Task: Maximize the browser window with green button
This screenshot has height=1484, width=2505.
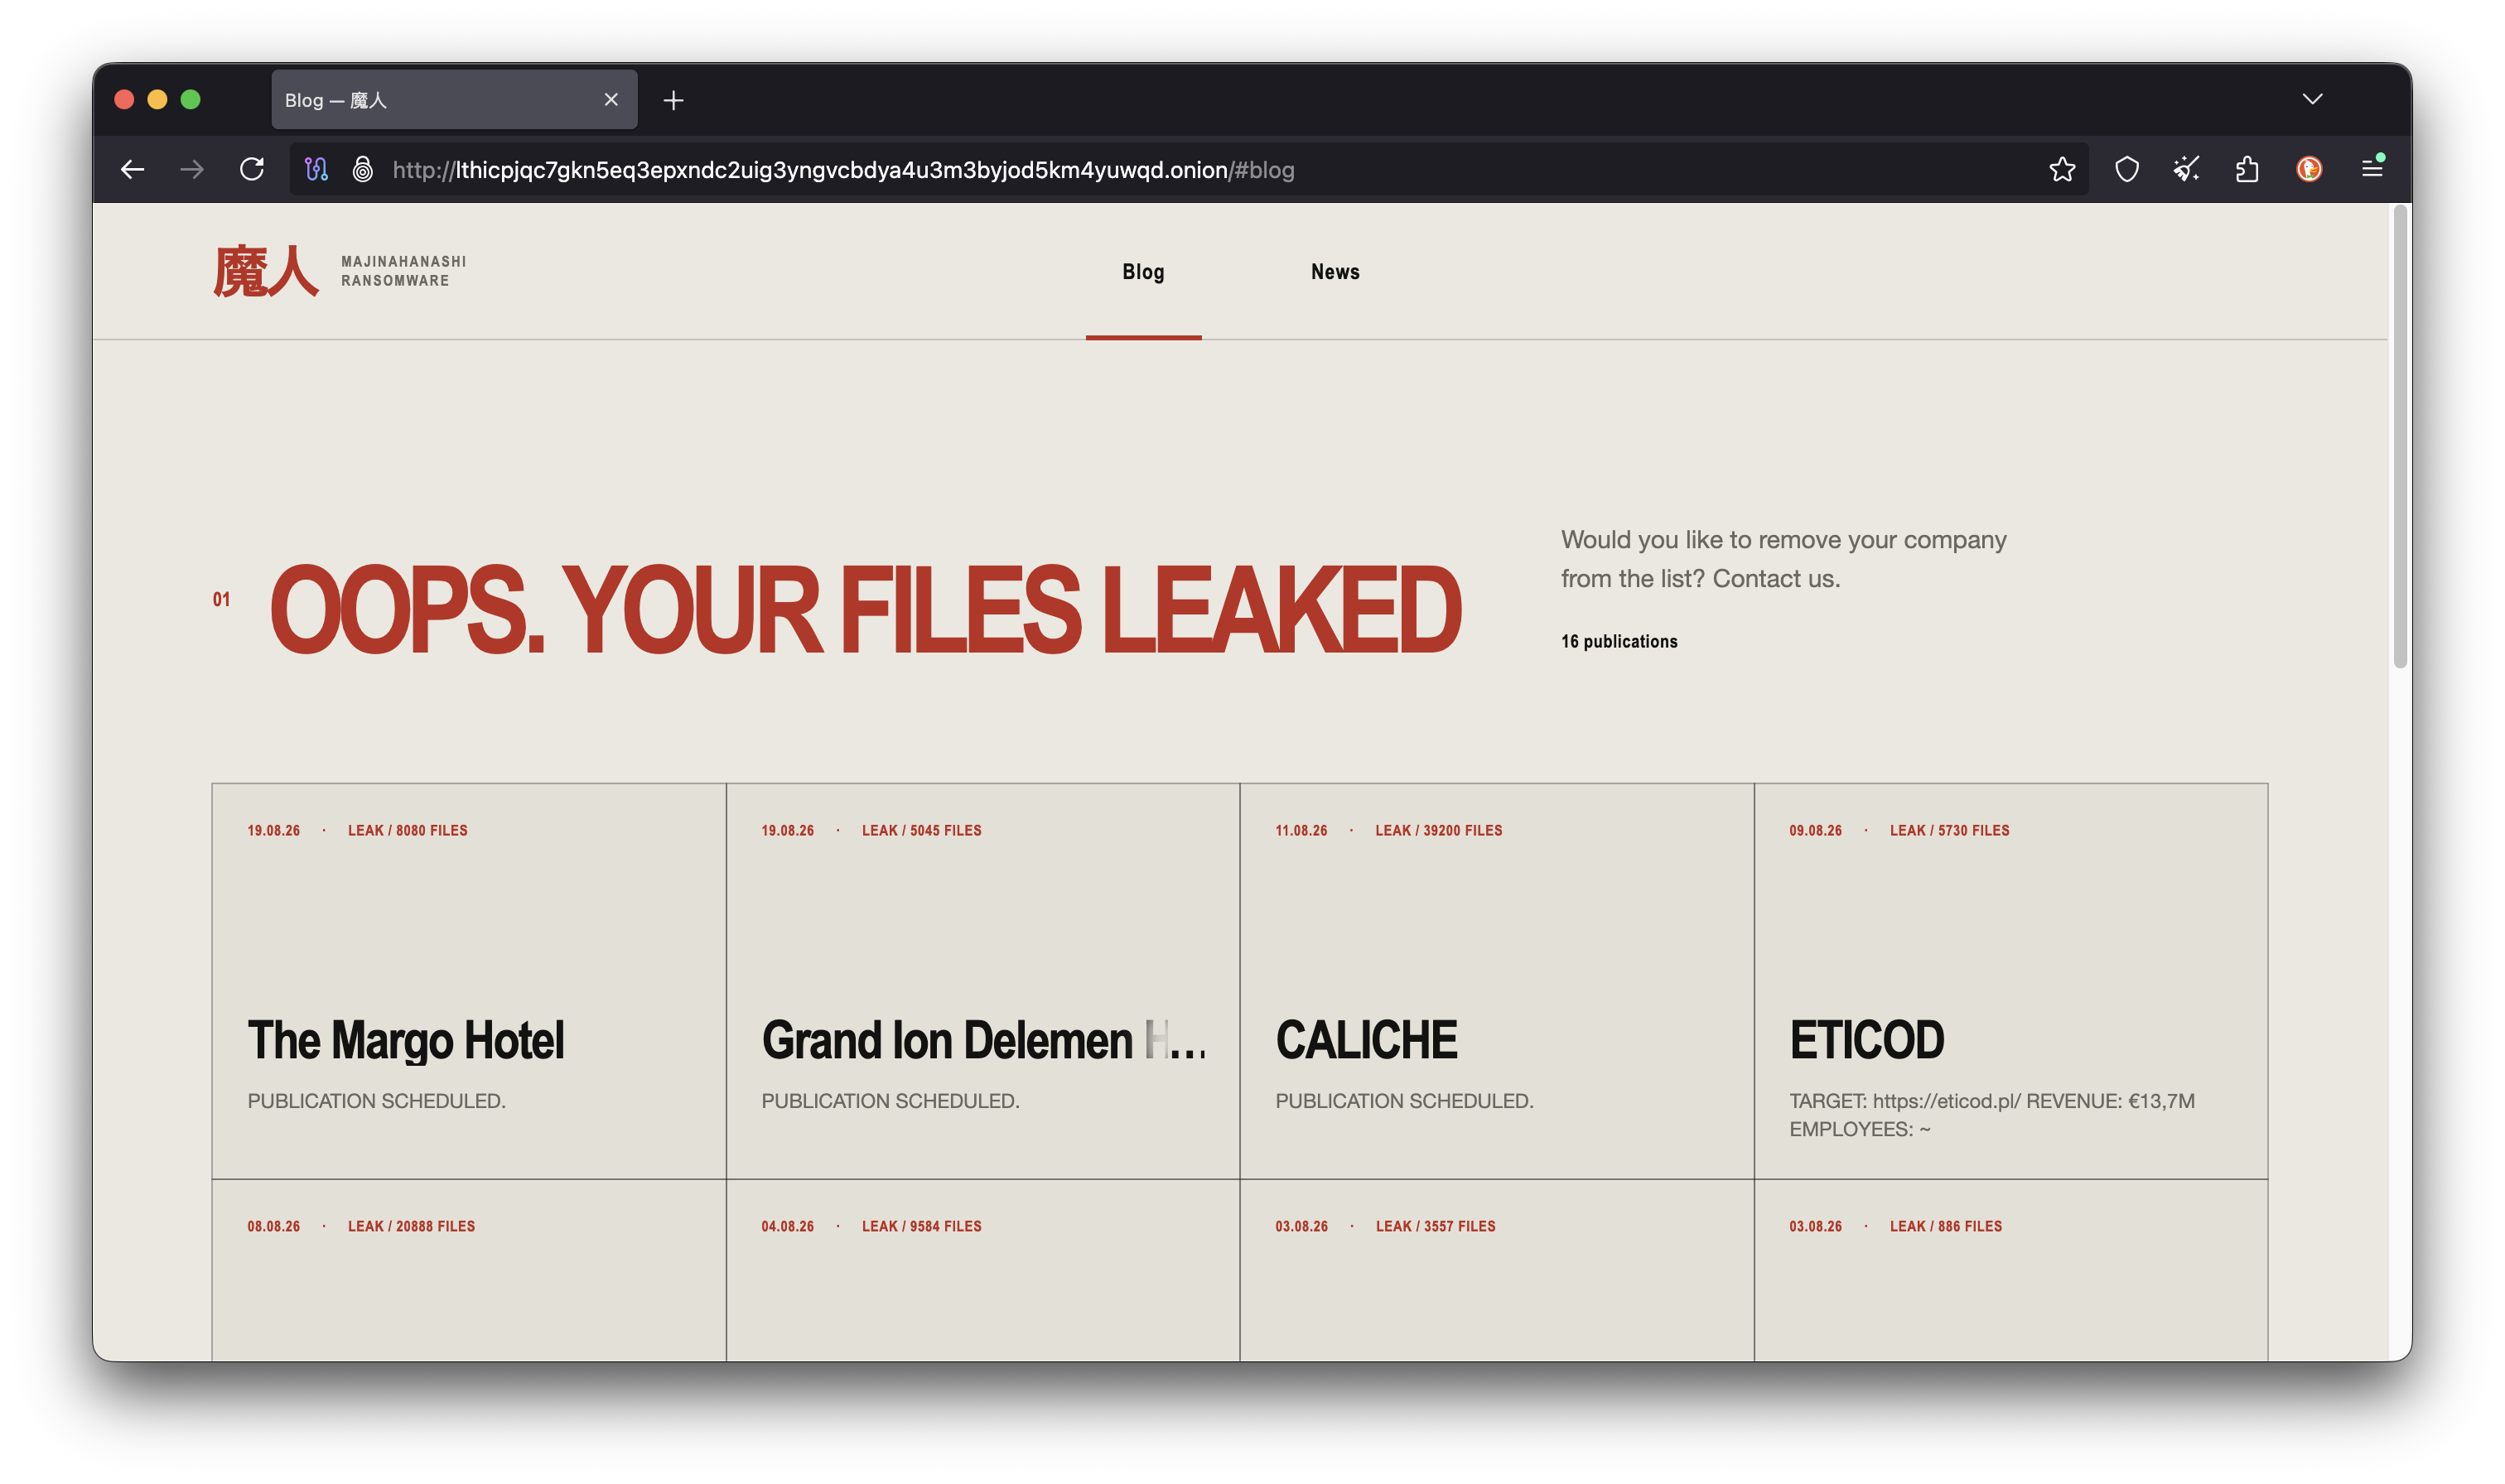Action: pos(190,100)
